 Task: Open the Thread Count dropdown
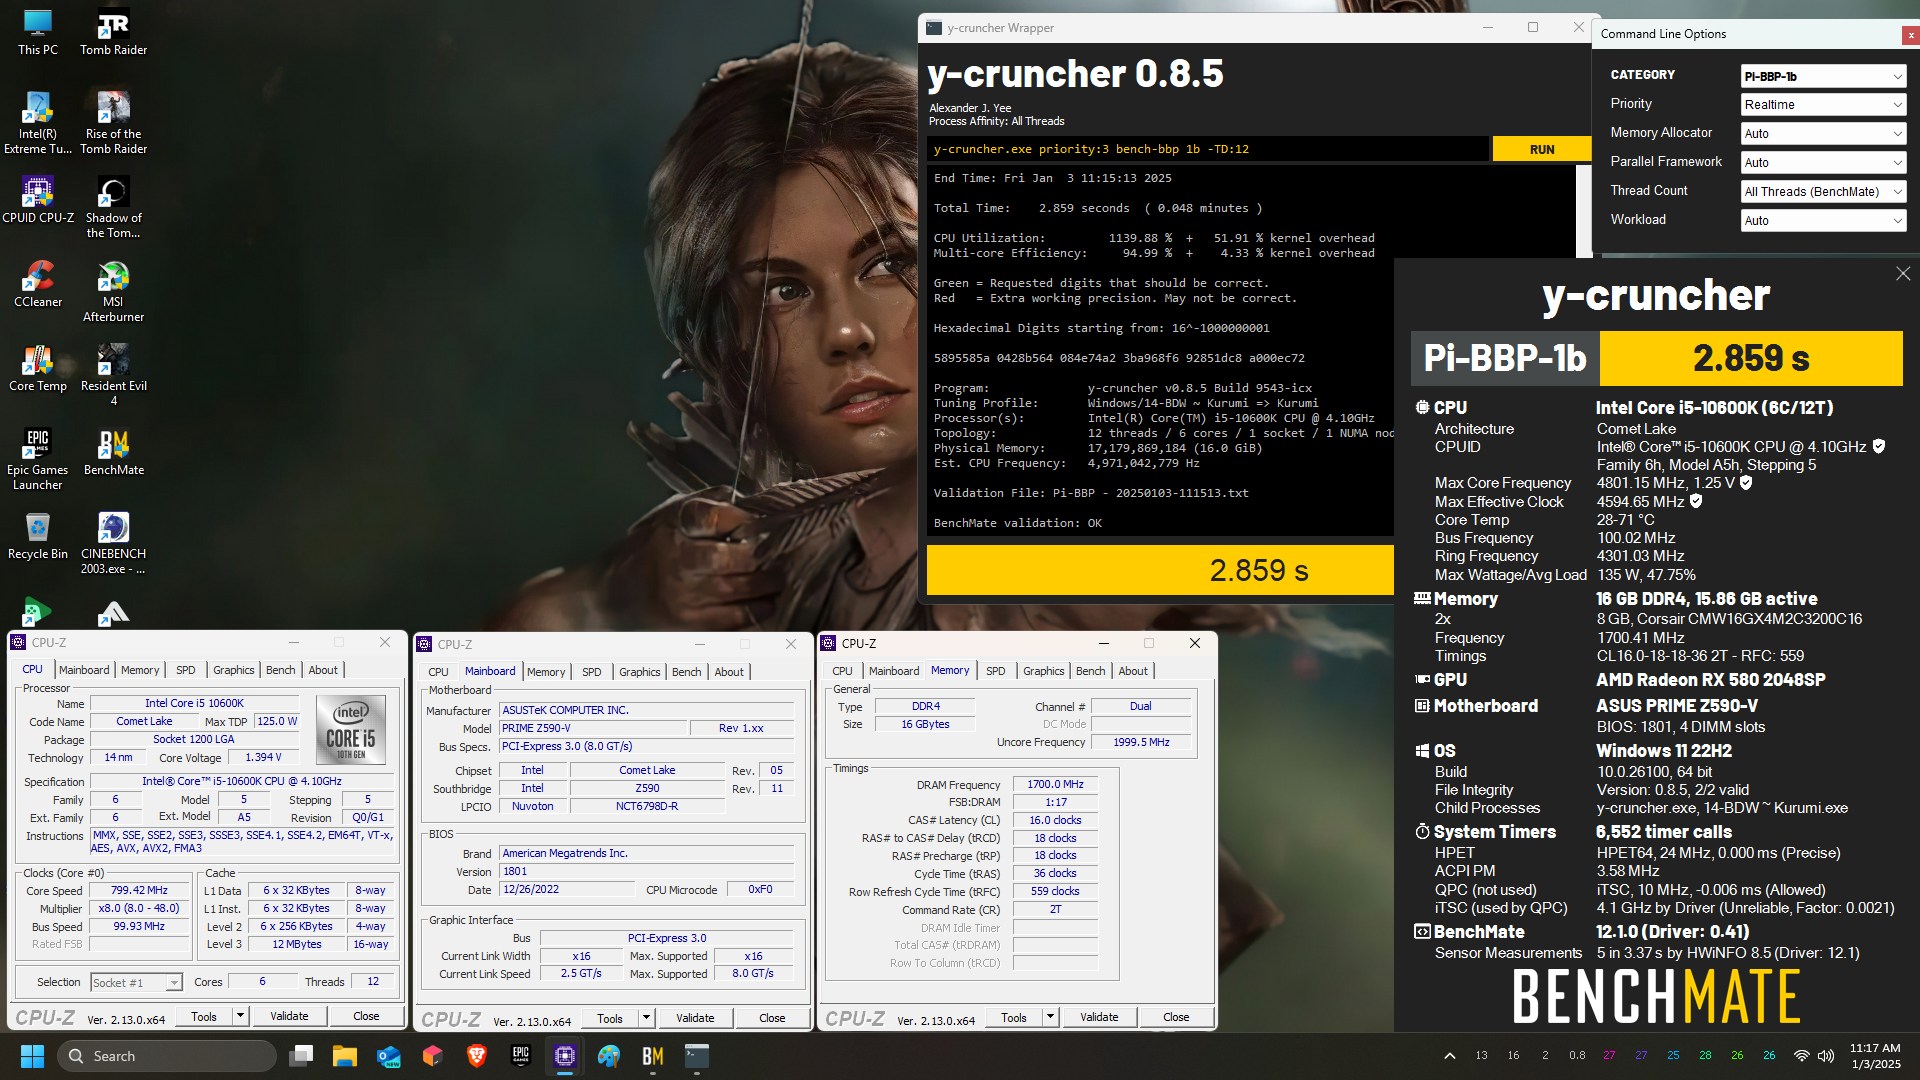click(1823, 192)
